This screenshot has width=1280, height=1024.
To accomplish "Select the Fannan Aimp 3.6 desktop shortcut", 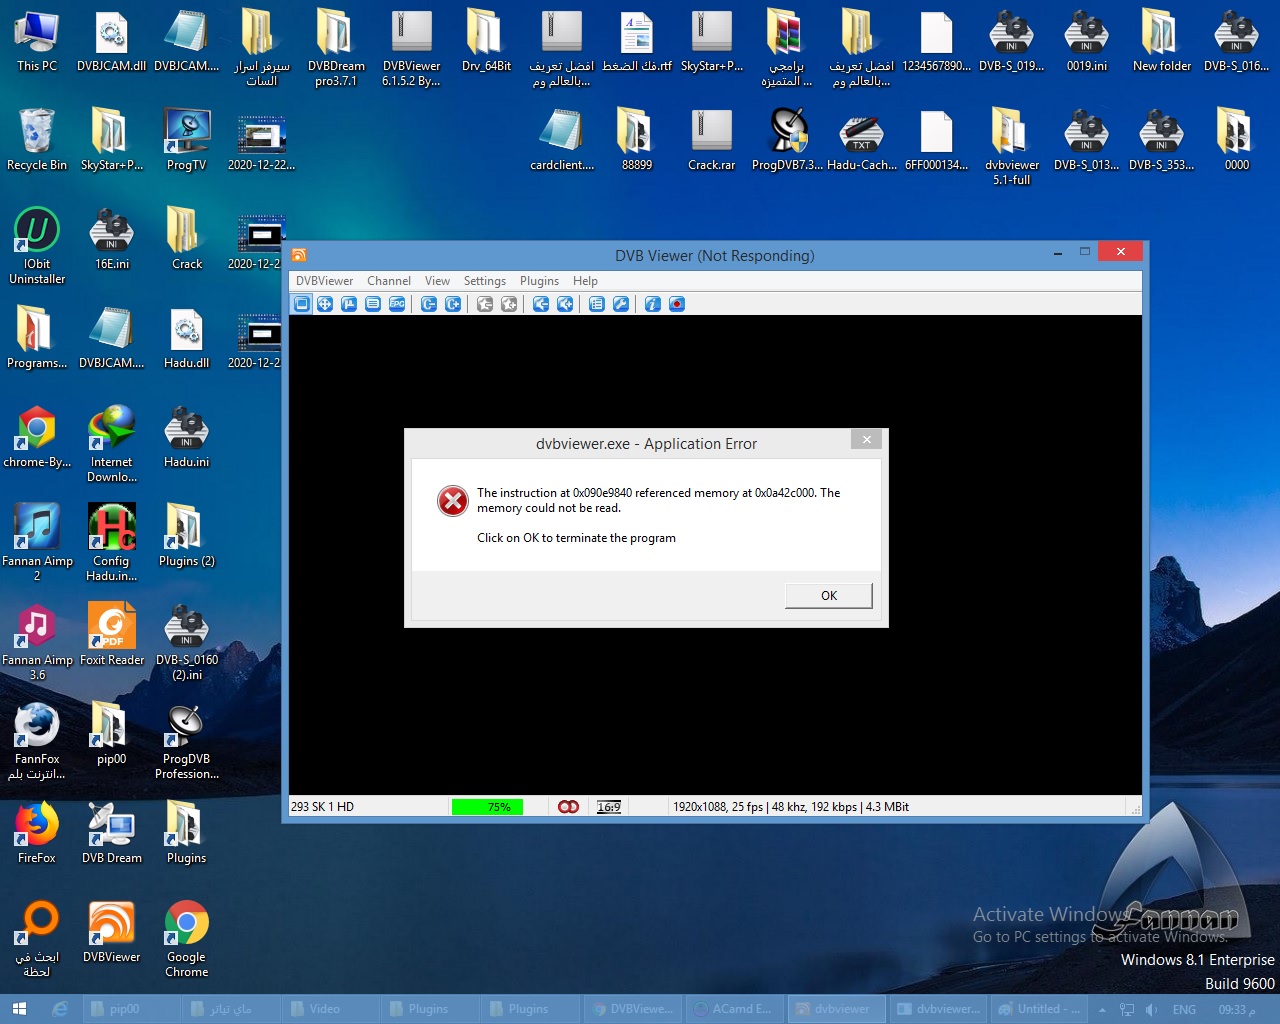I will pos(37,642).
